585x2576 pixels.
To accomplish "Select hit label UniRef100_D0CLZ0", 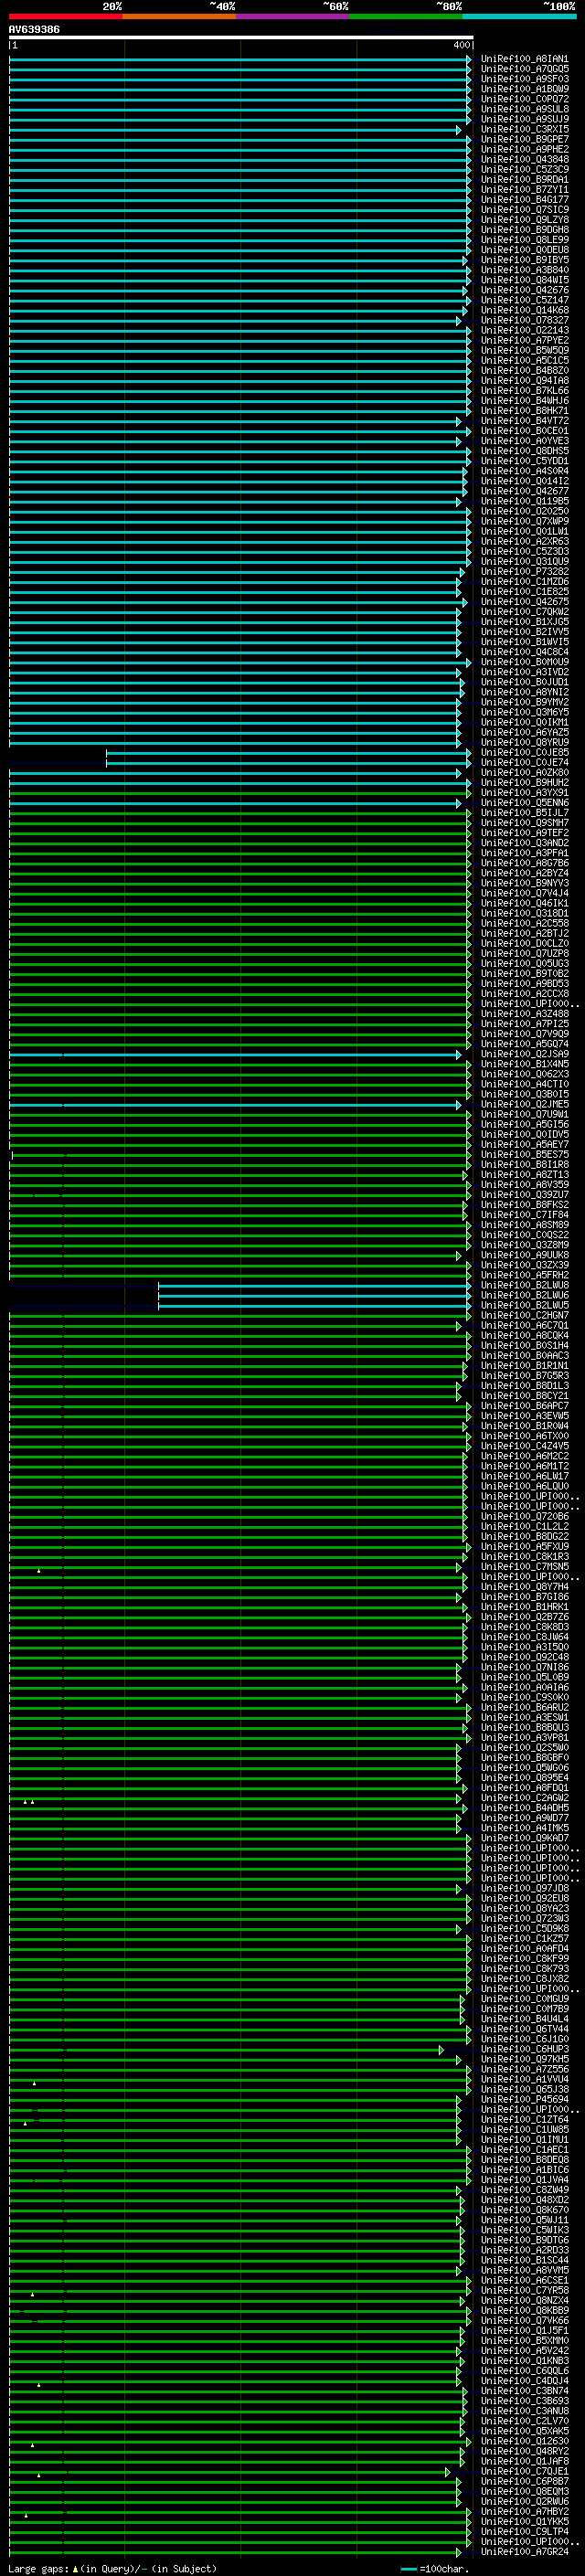I will coord(525,943).
